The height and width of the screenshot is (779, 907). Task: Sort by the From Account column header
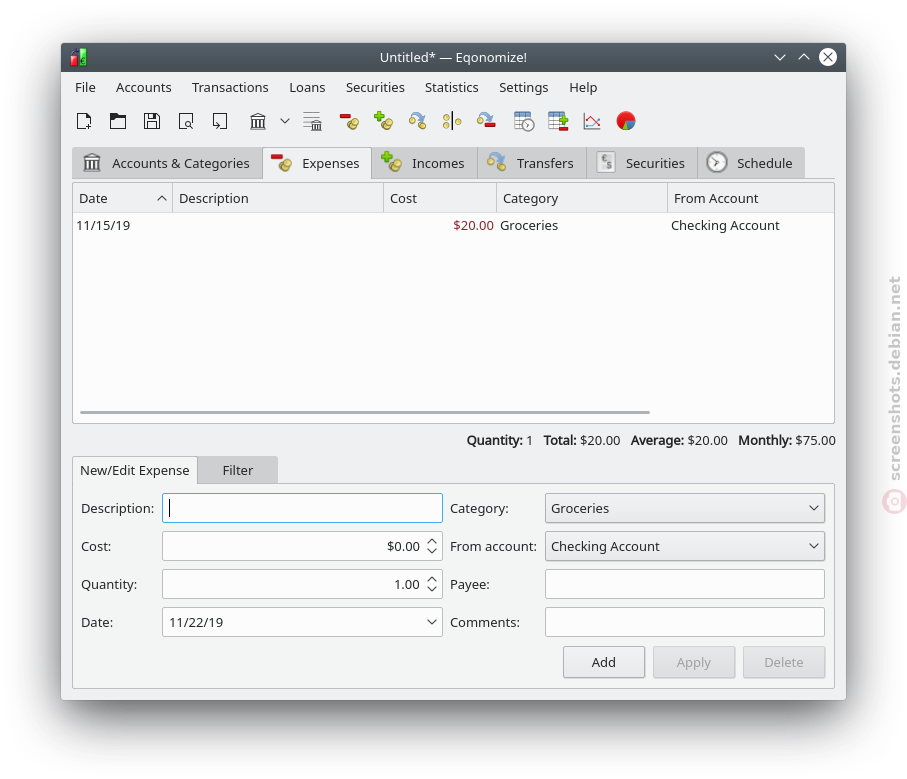750,198
